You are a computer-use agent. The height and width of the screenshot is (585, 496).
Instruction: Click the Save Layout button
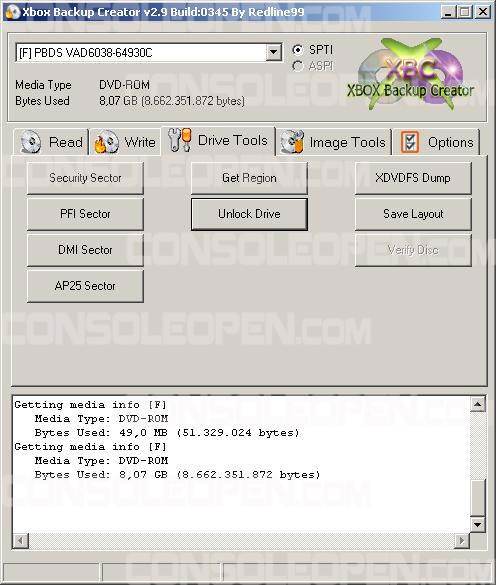pyautogui.click(x=413, y=214)
